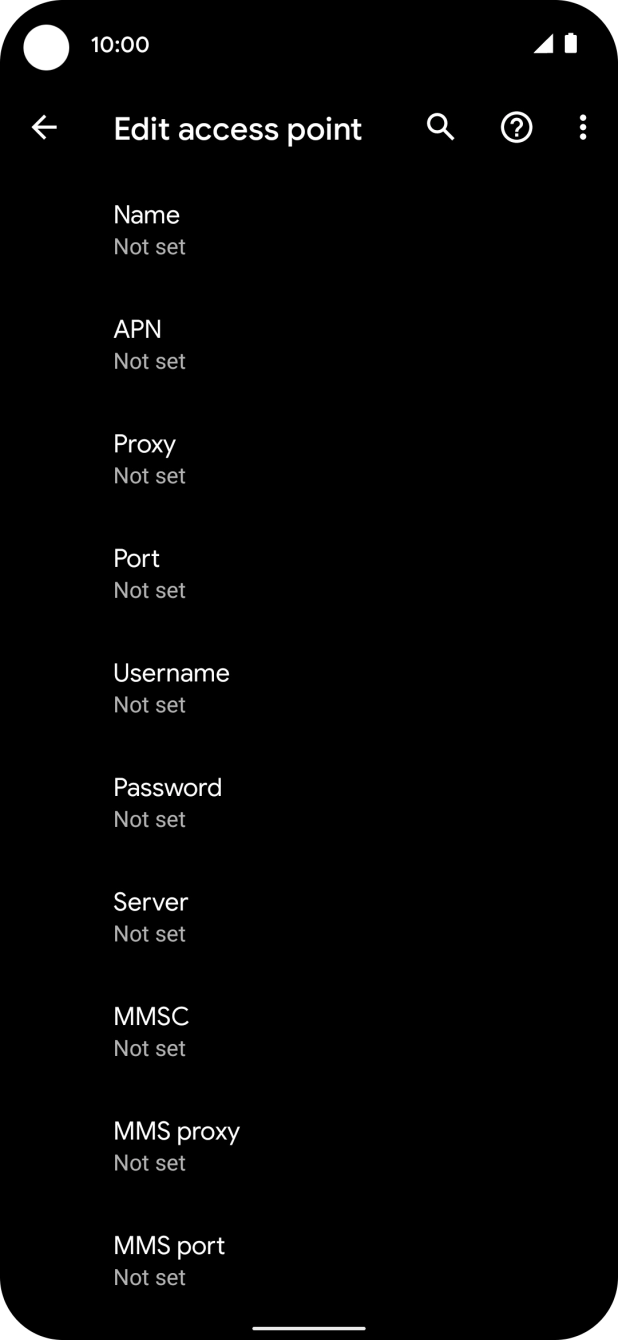This screenshot has width=618, height=1340.
Task: Open the search icon in toolbar
Action: [440, 128]
